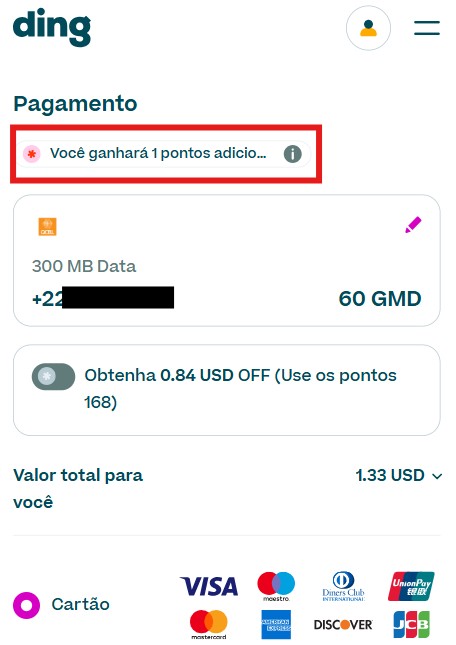
Task: Click the UnionPay logo
Action: point(411,586)
